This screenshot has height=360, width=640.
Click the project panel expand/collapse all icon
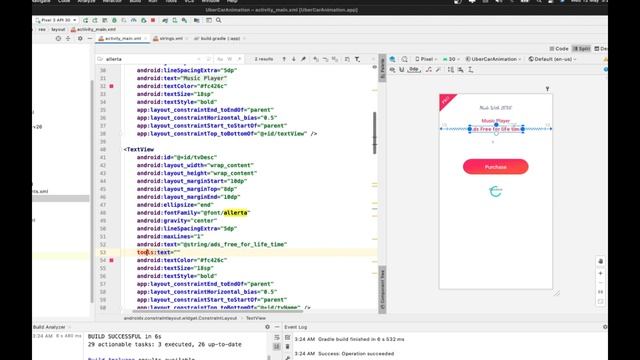68,38
